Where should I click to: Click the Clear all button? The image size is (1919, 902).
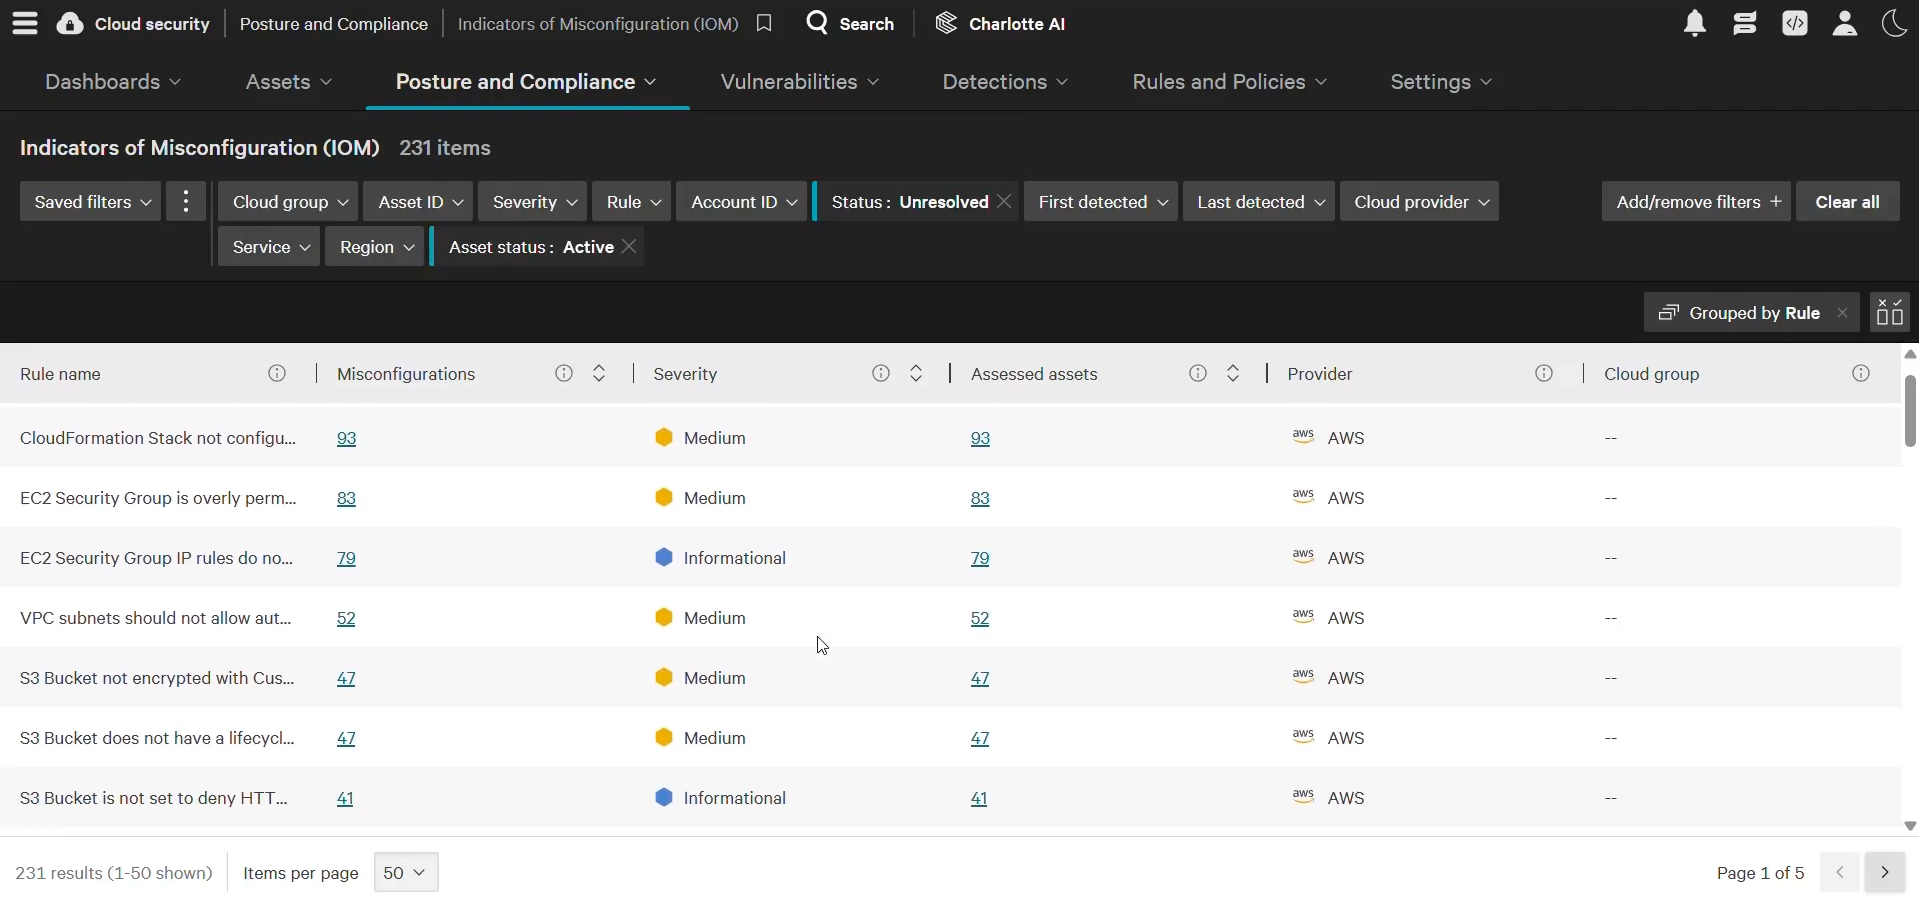1848,202
